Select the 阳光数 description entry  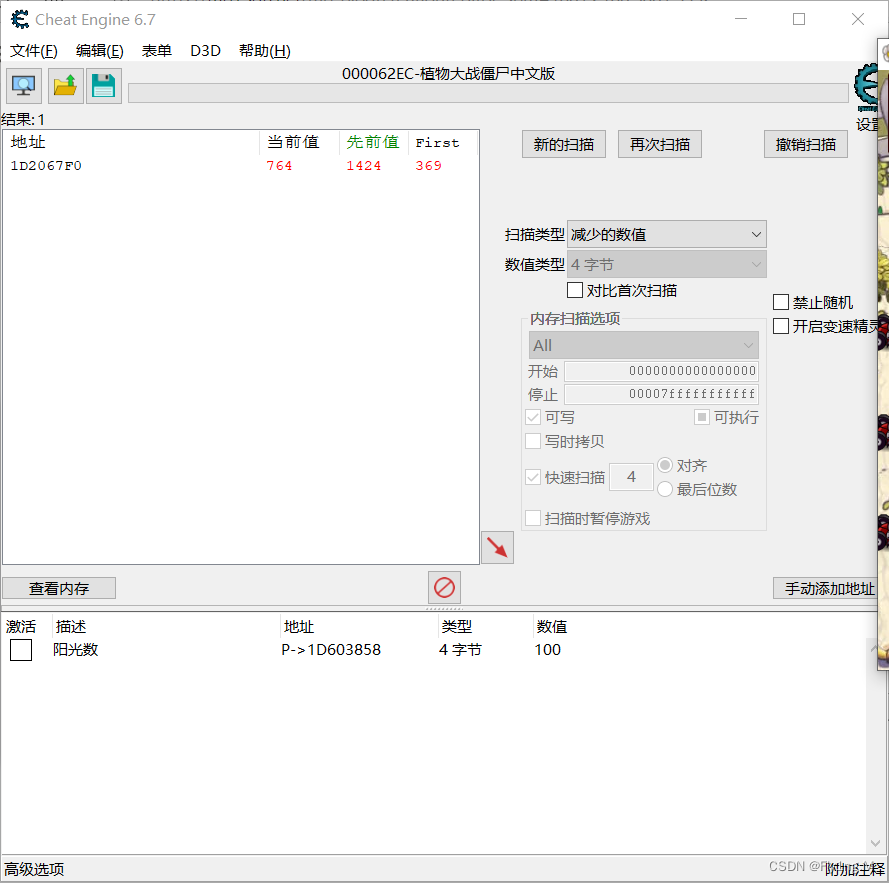tap(75, 650)
